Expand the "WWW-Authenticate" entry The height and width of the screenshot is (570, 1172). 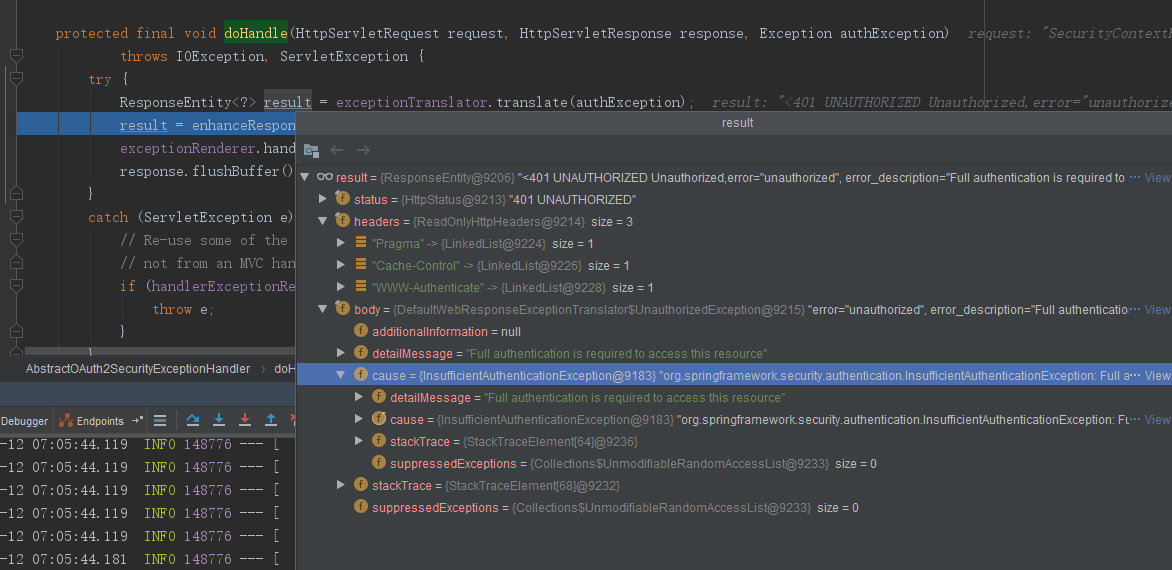point(341,287)
